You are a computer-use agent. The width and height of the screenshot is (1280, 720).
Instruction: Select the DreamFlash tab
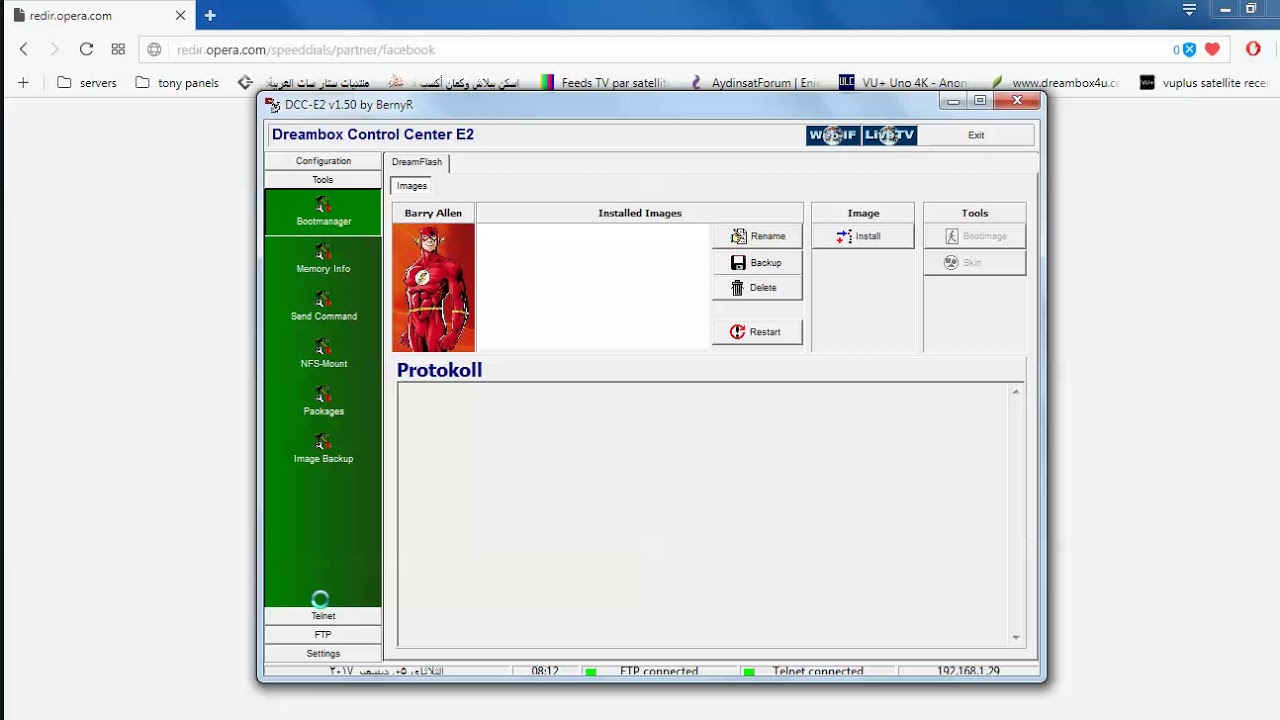pos(417,162)
